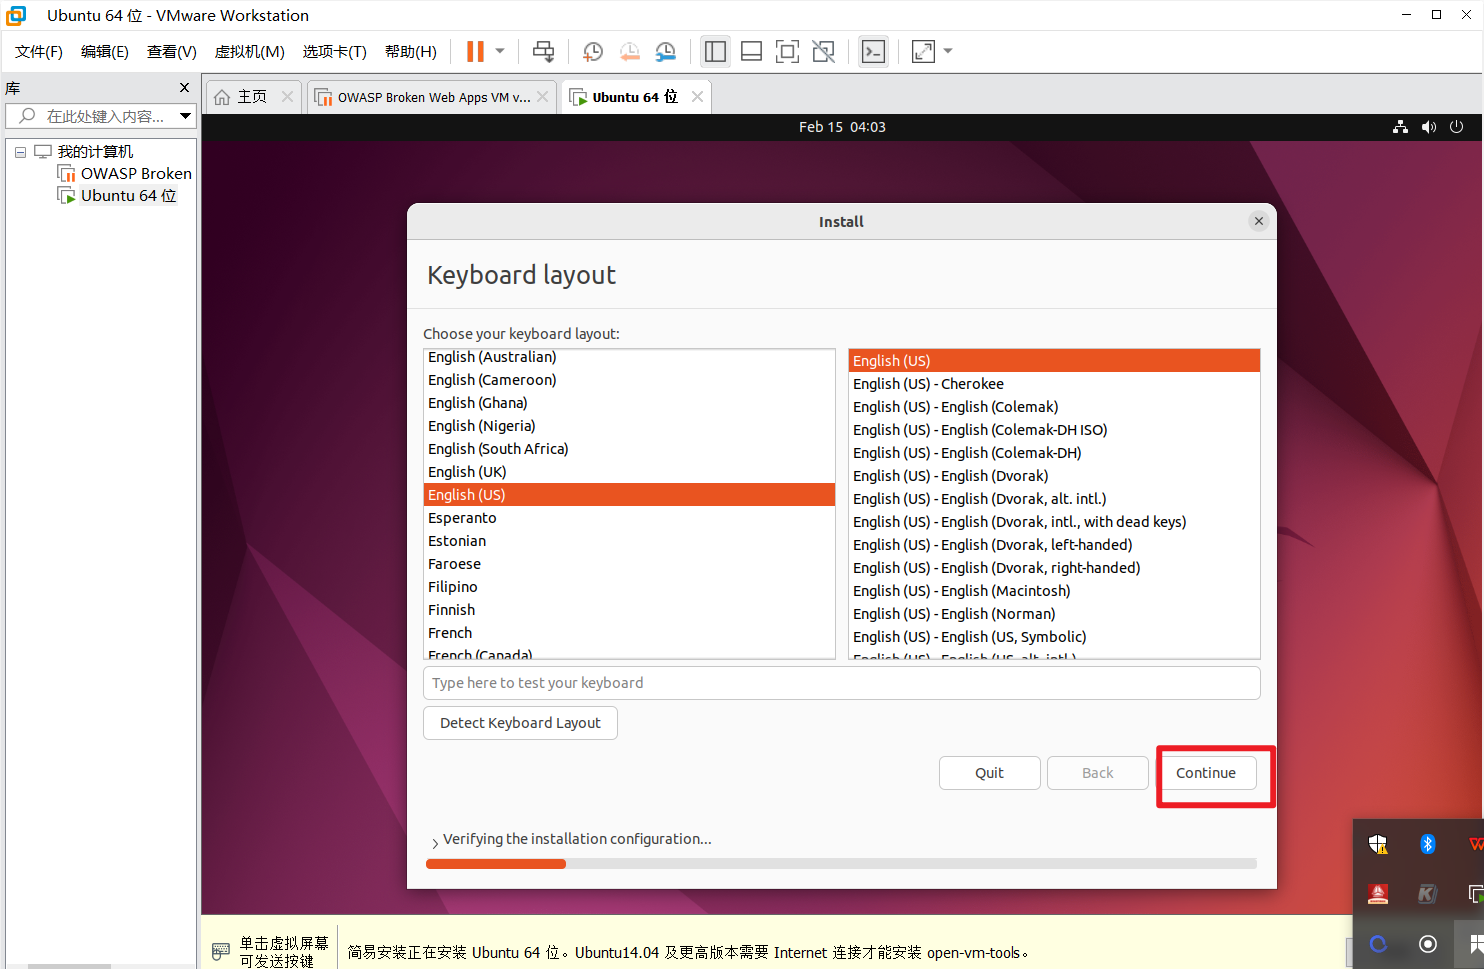Click the blue circular arrow tray icon
The image size is (1484, 969).
click(x=1378, y=943)
